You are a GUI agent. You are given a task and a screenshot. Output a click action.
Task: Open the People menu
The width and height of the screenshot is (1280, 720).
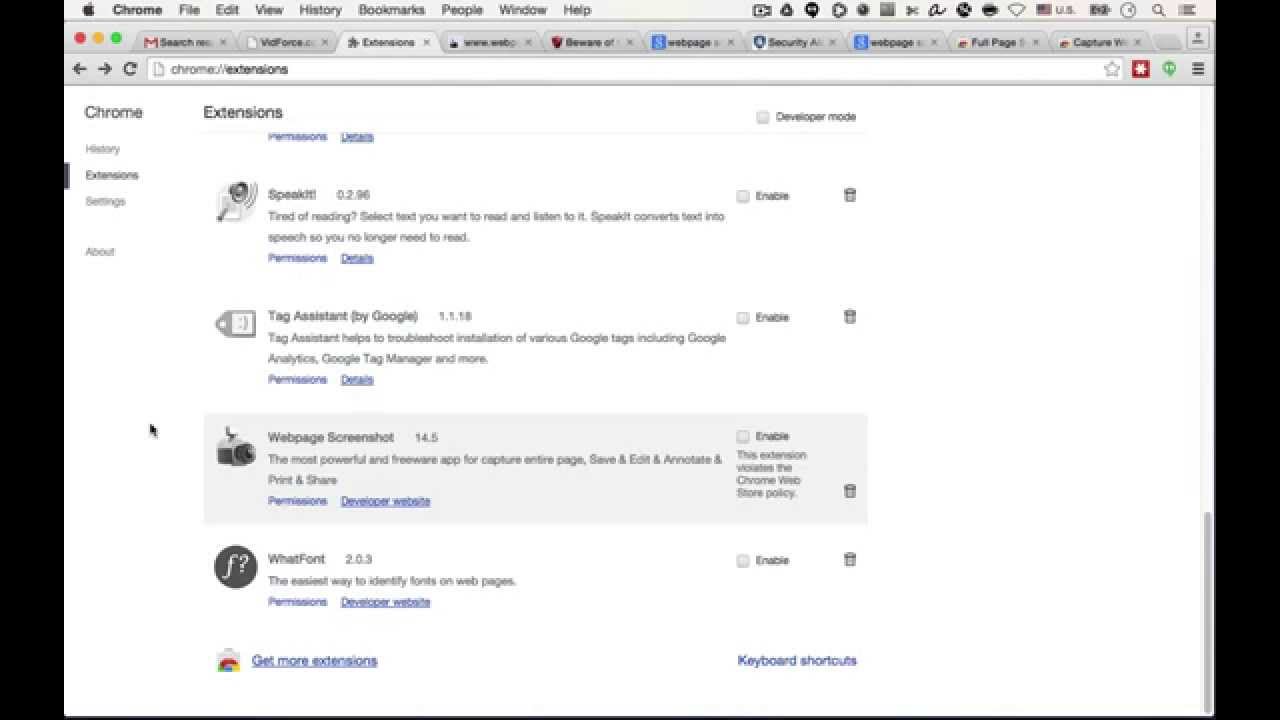462,10
